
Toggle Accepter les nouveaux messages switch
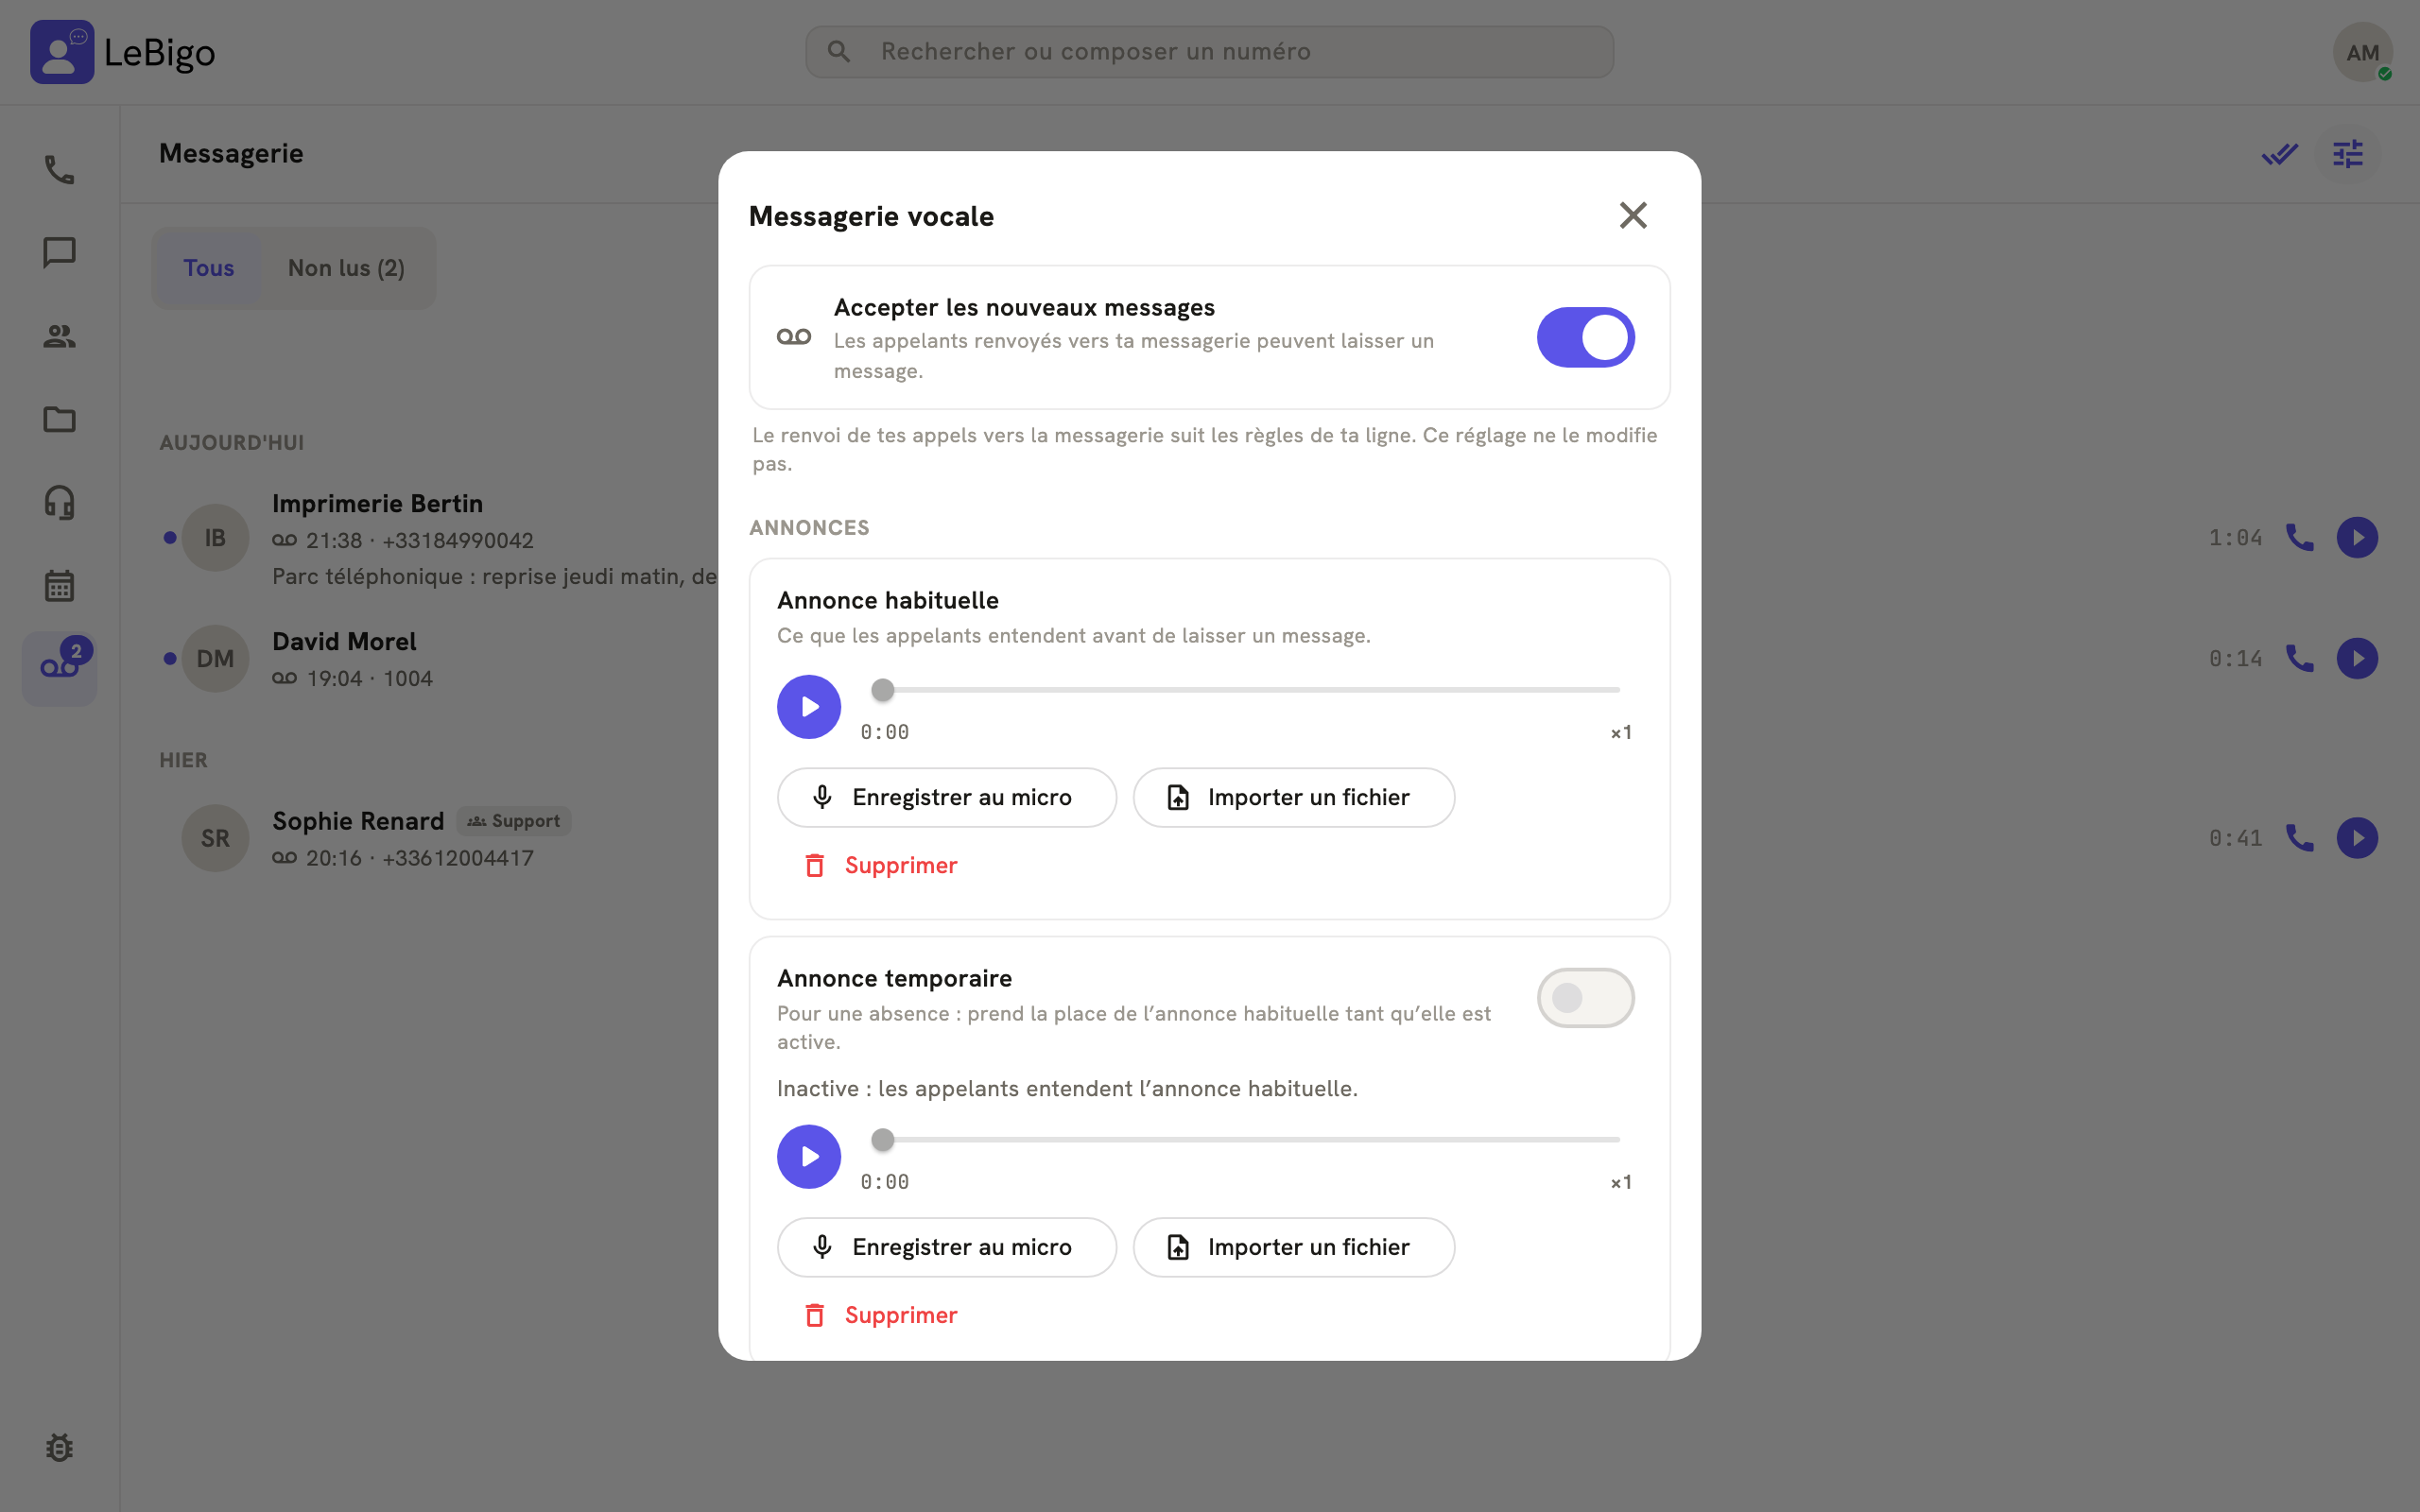[x=1585, y=337]
